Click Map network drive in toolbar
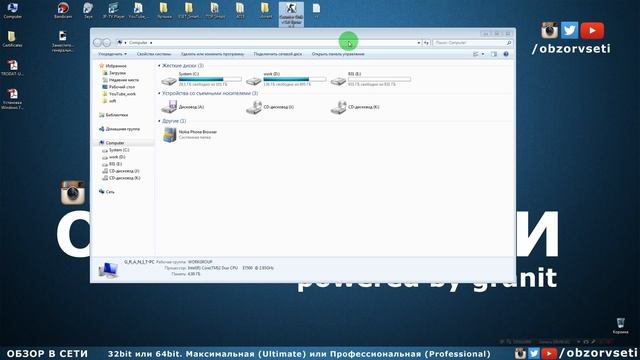 tap(278, 54)
